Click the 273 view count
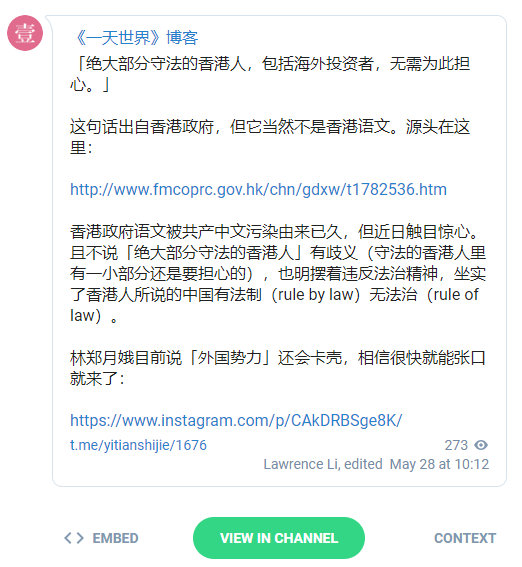Image resolution: width=522 pixels, height=567 pixels. (x=456, y=445)
